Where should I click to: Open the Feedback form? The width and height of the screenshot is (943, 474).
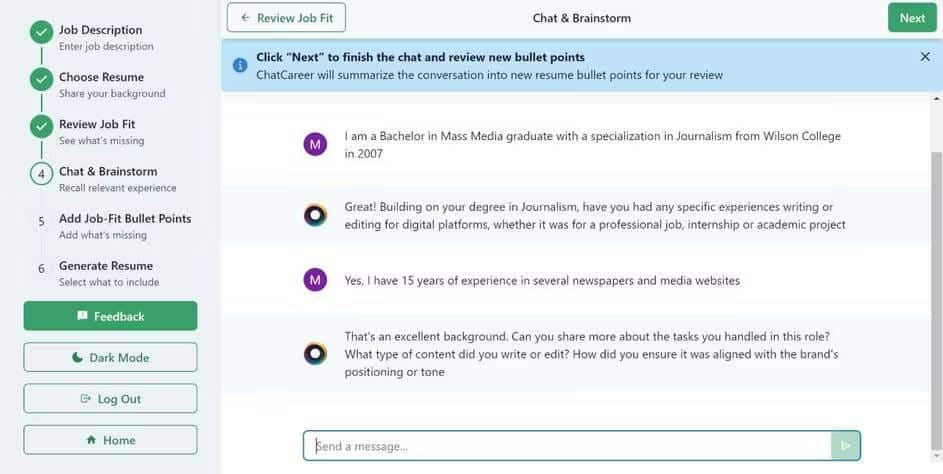(110, 316)
